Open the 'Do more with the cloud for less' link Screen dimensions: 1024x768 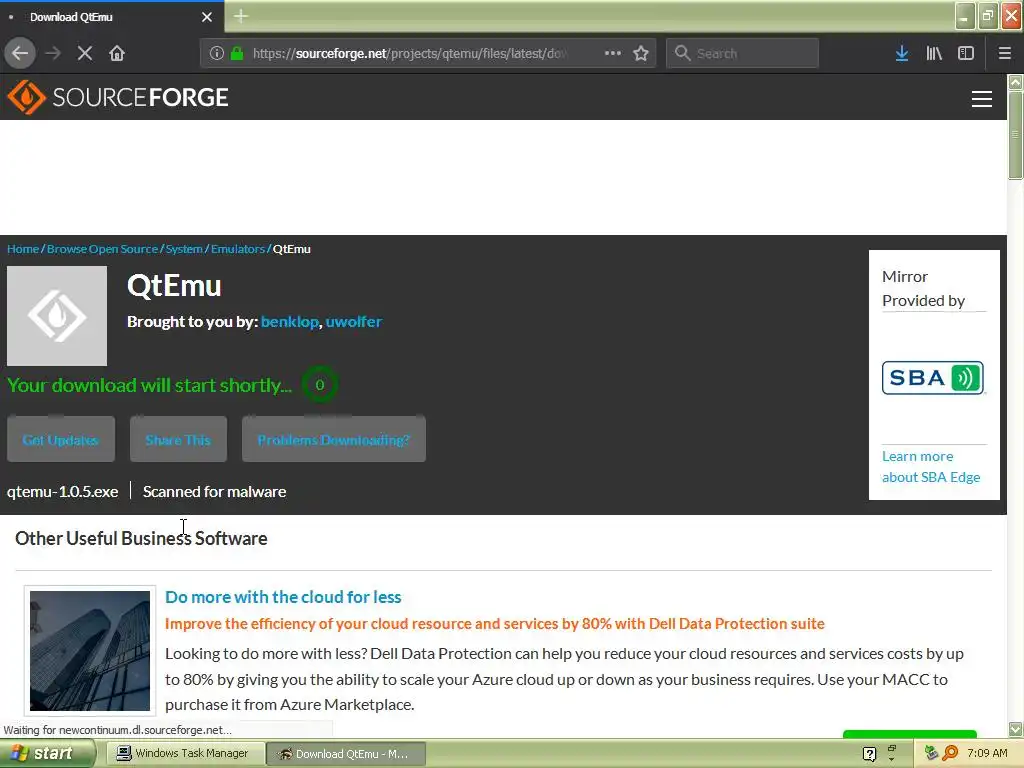pos(283,597)
